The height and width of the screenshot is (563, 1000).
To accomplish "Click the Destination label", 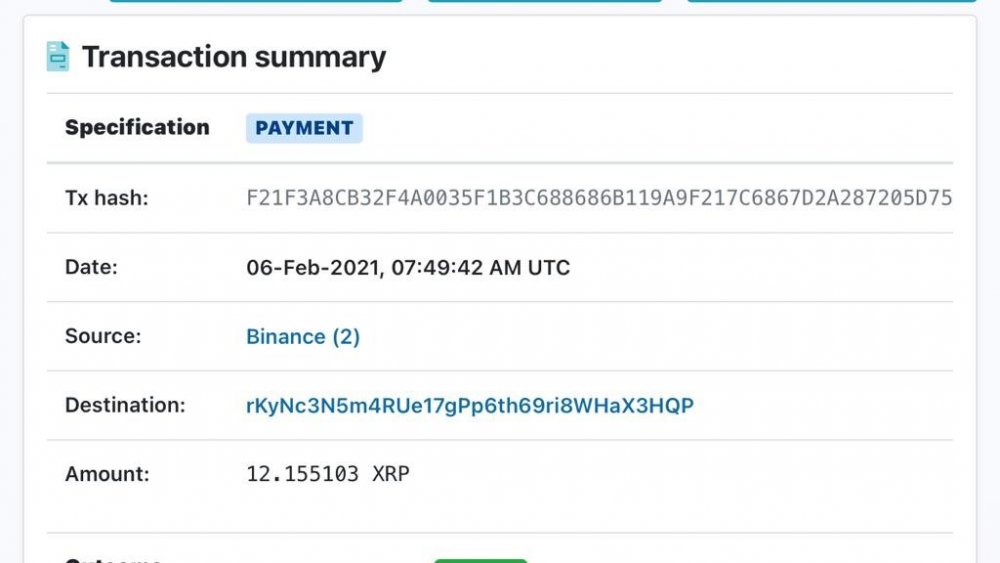I will [125, 406].
